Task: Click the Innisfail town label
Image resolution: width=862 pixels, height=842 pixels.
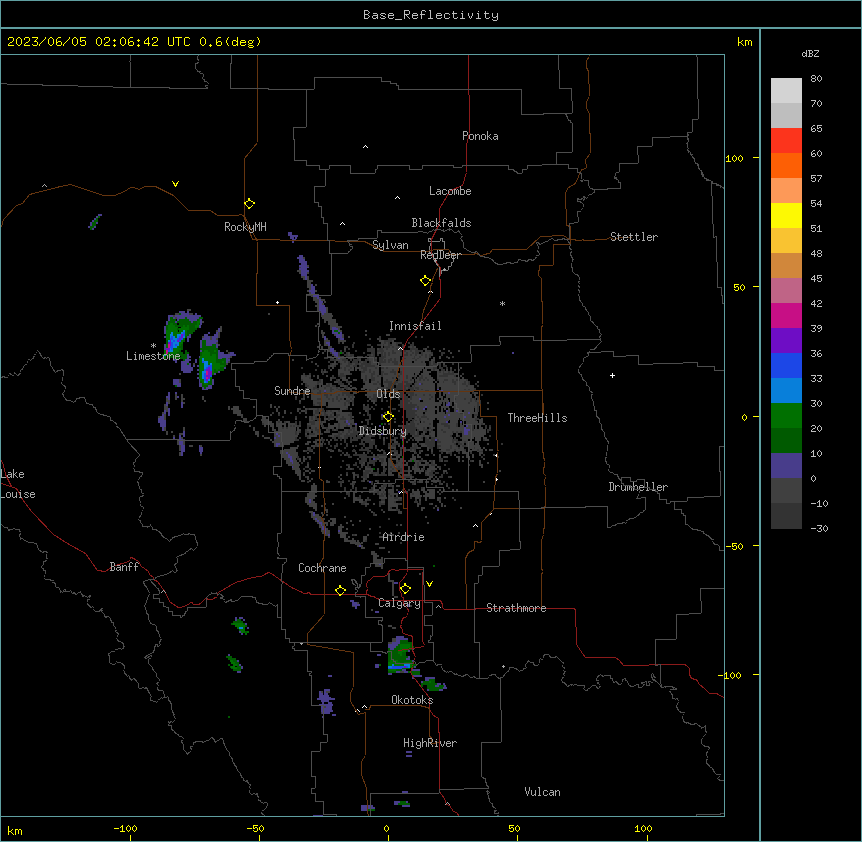Action: (x=415, y=326)
